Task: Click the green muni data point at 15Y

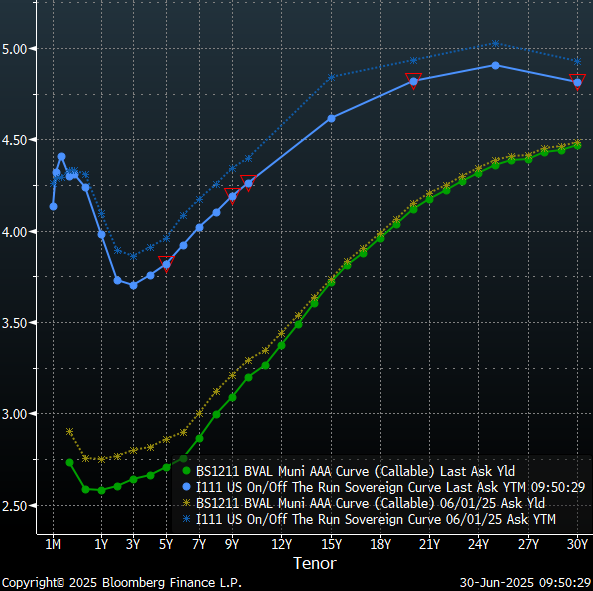Action: tap(331, 282)
